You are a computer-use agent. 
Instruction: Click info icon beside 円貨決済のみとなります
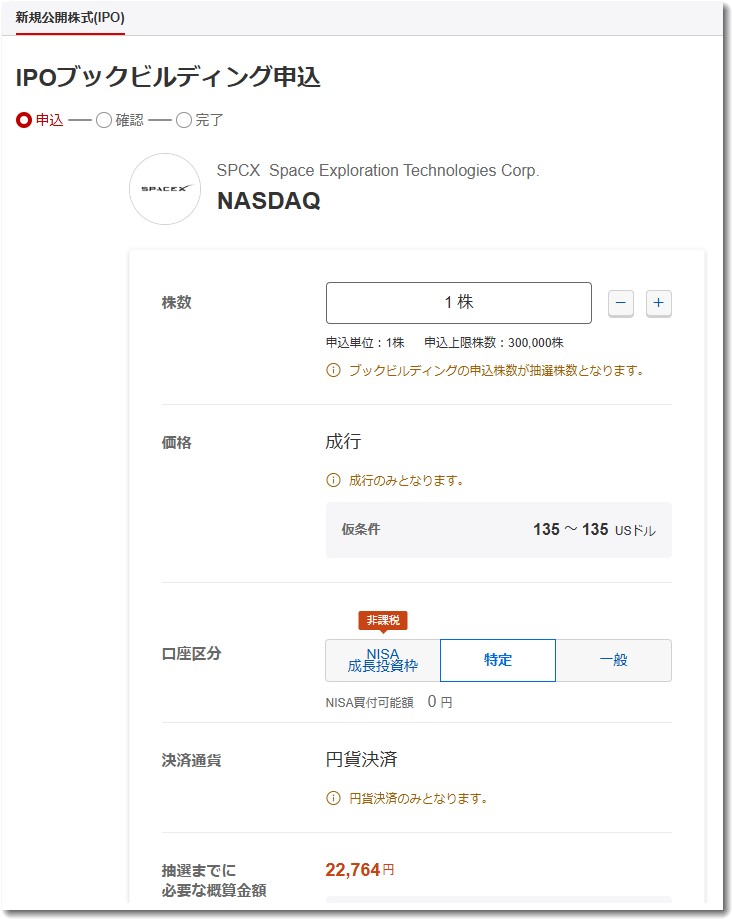pyautogui.click(x=333, y=798)
